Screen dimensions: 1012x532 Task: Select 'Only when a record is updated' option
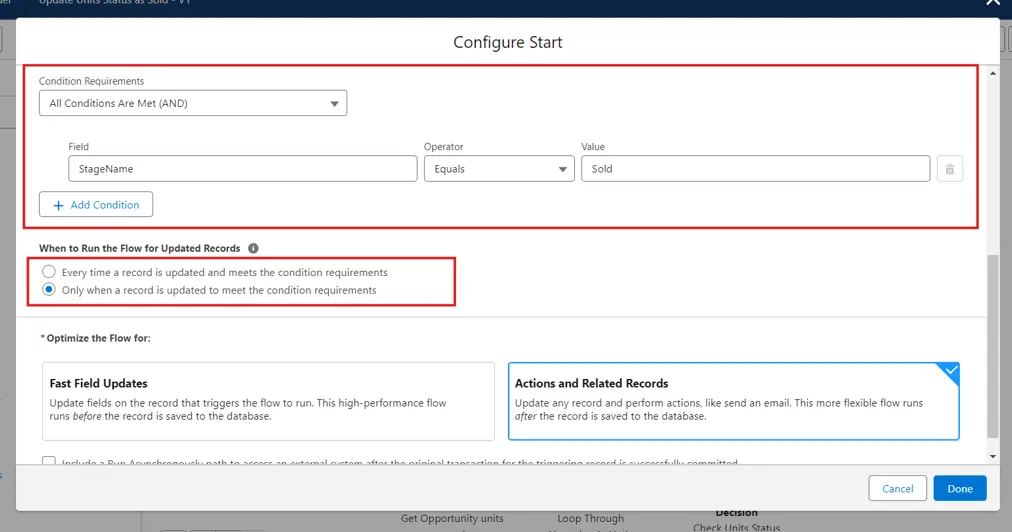49,290
